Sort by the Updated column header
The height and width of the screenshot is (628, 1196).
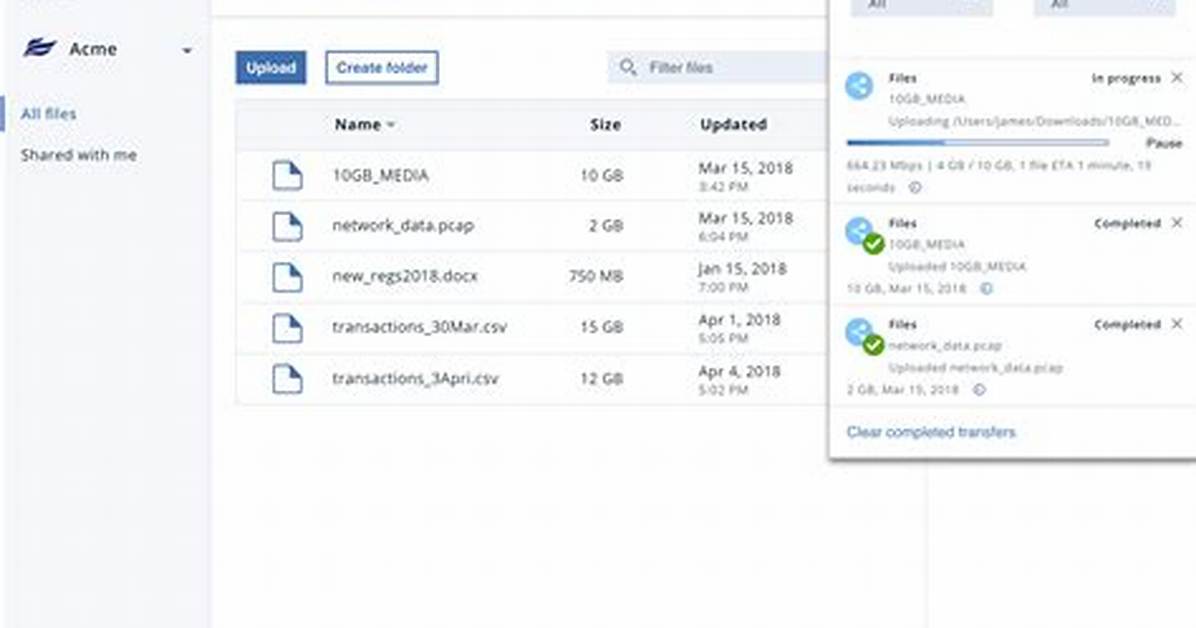[x=734, y=124]
